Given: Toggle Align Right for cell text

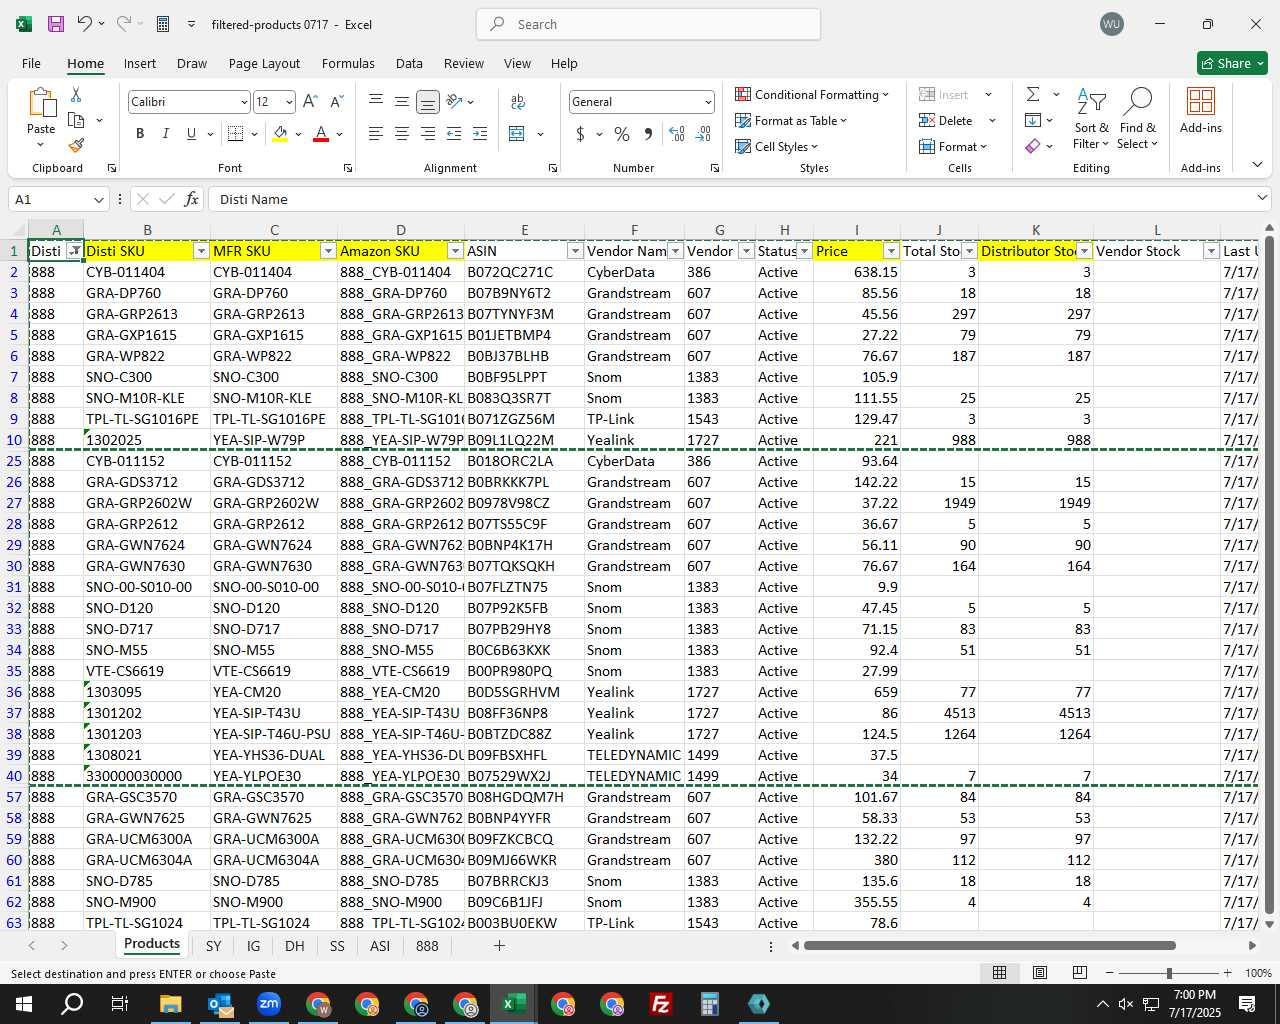Looking at the screenshot, I should [x=427, y=134].
